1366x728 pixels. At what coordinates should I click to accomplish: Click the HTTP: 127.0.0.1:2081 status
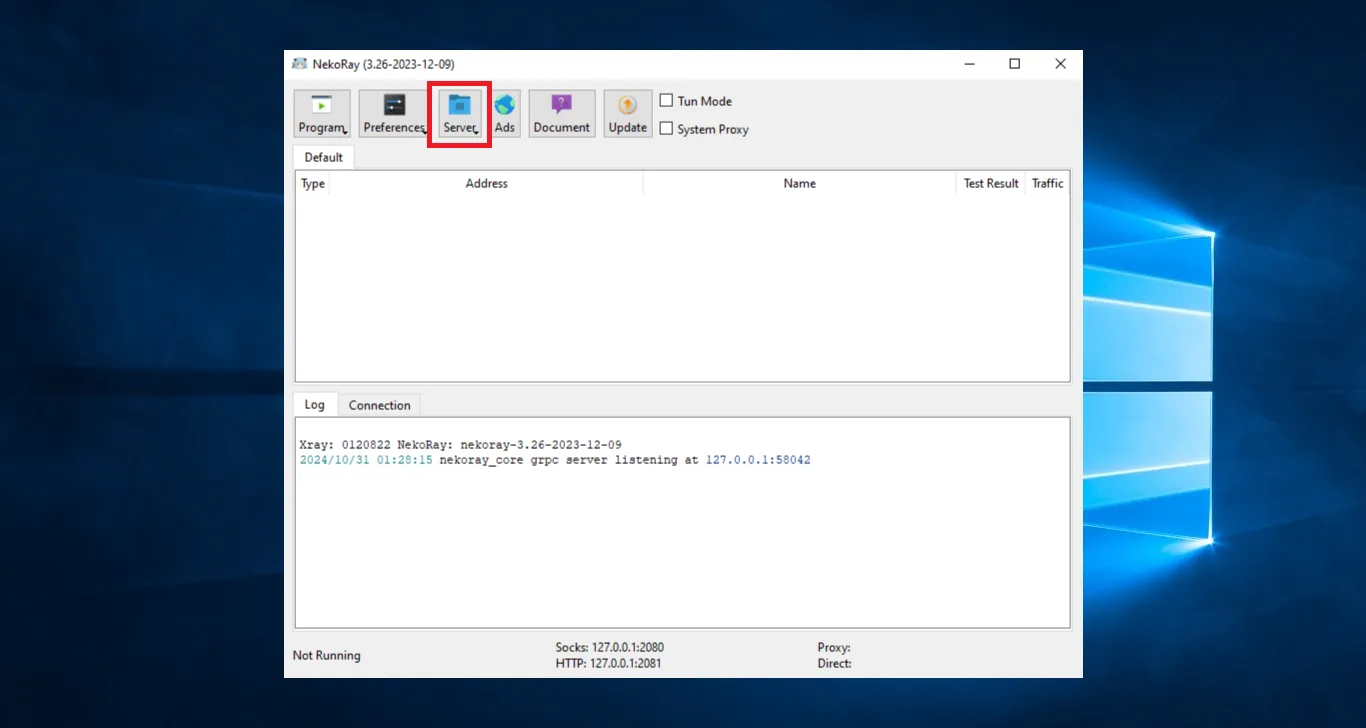(609, 663)
